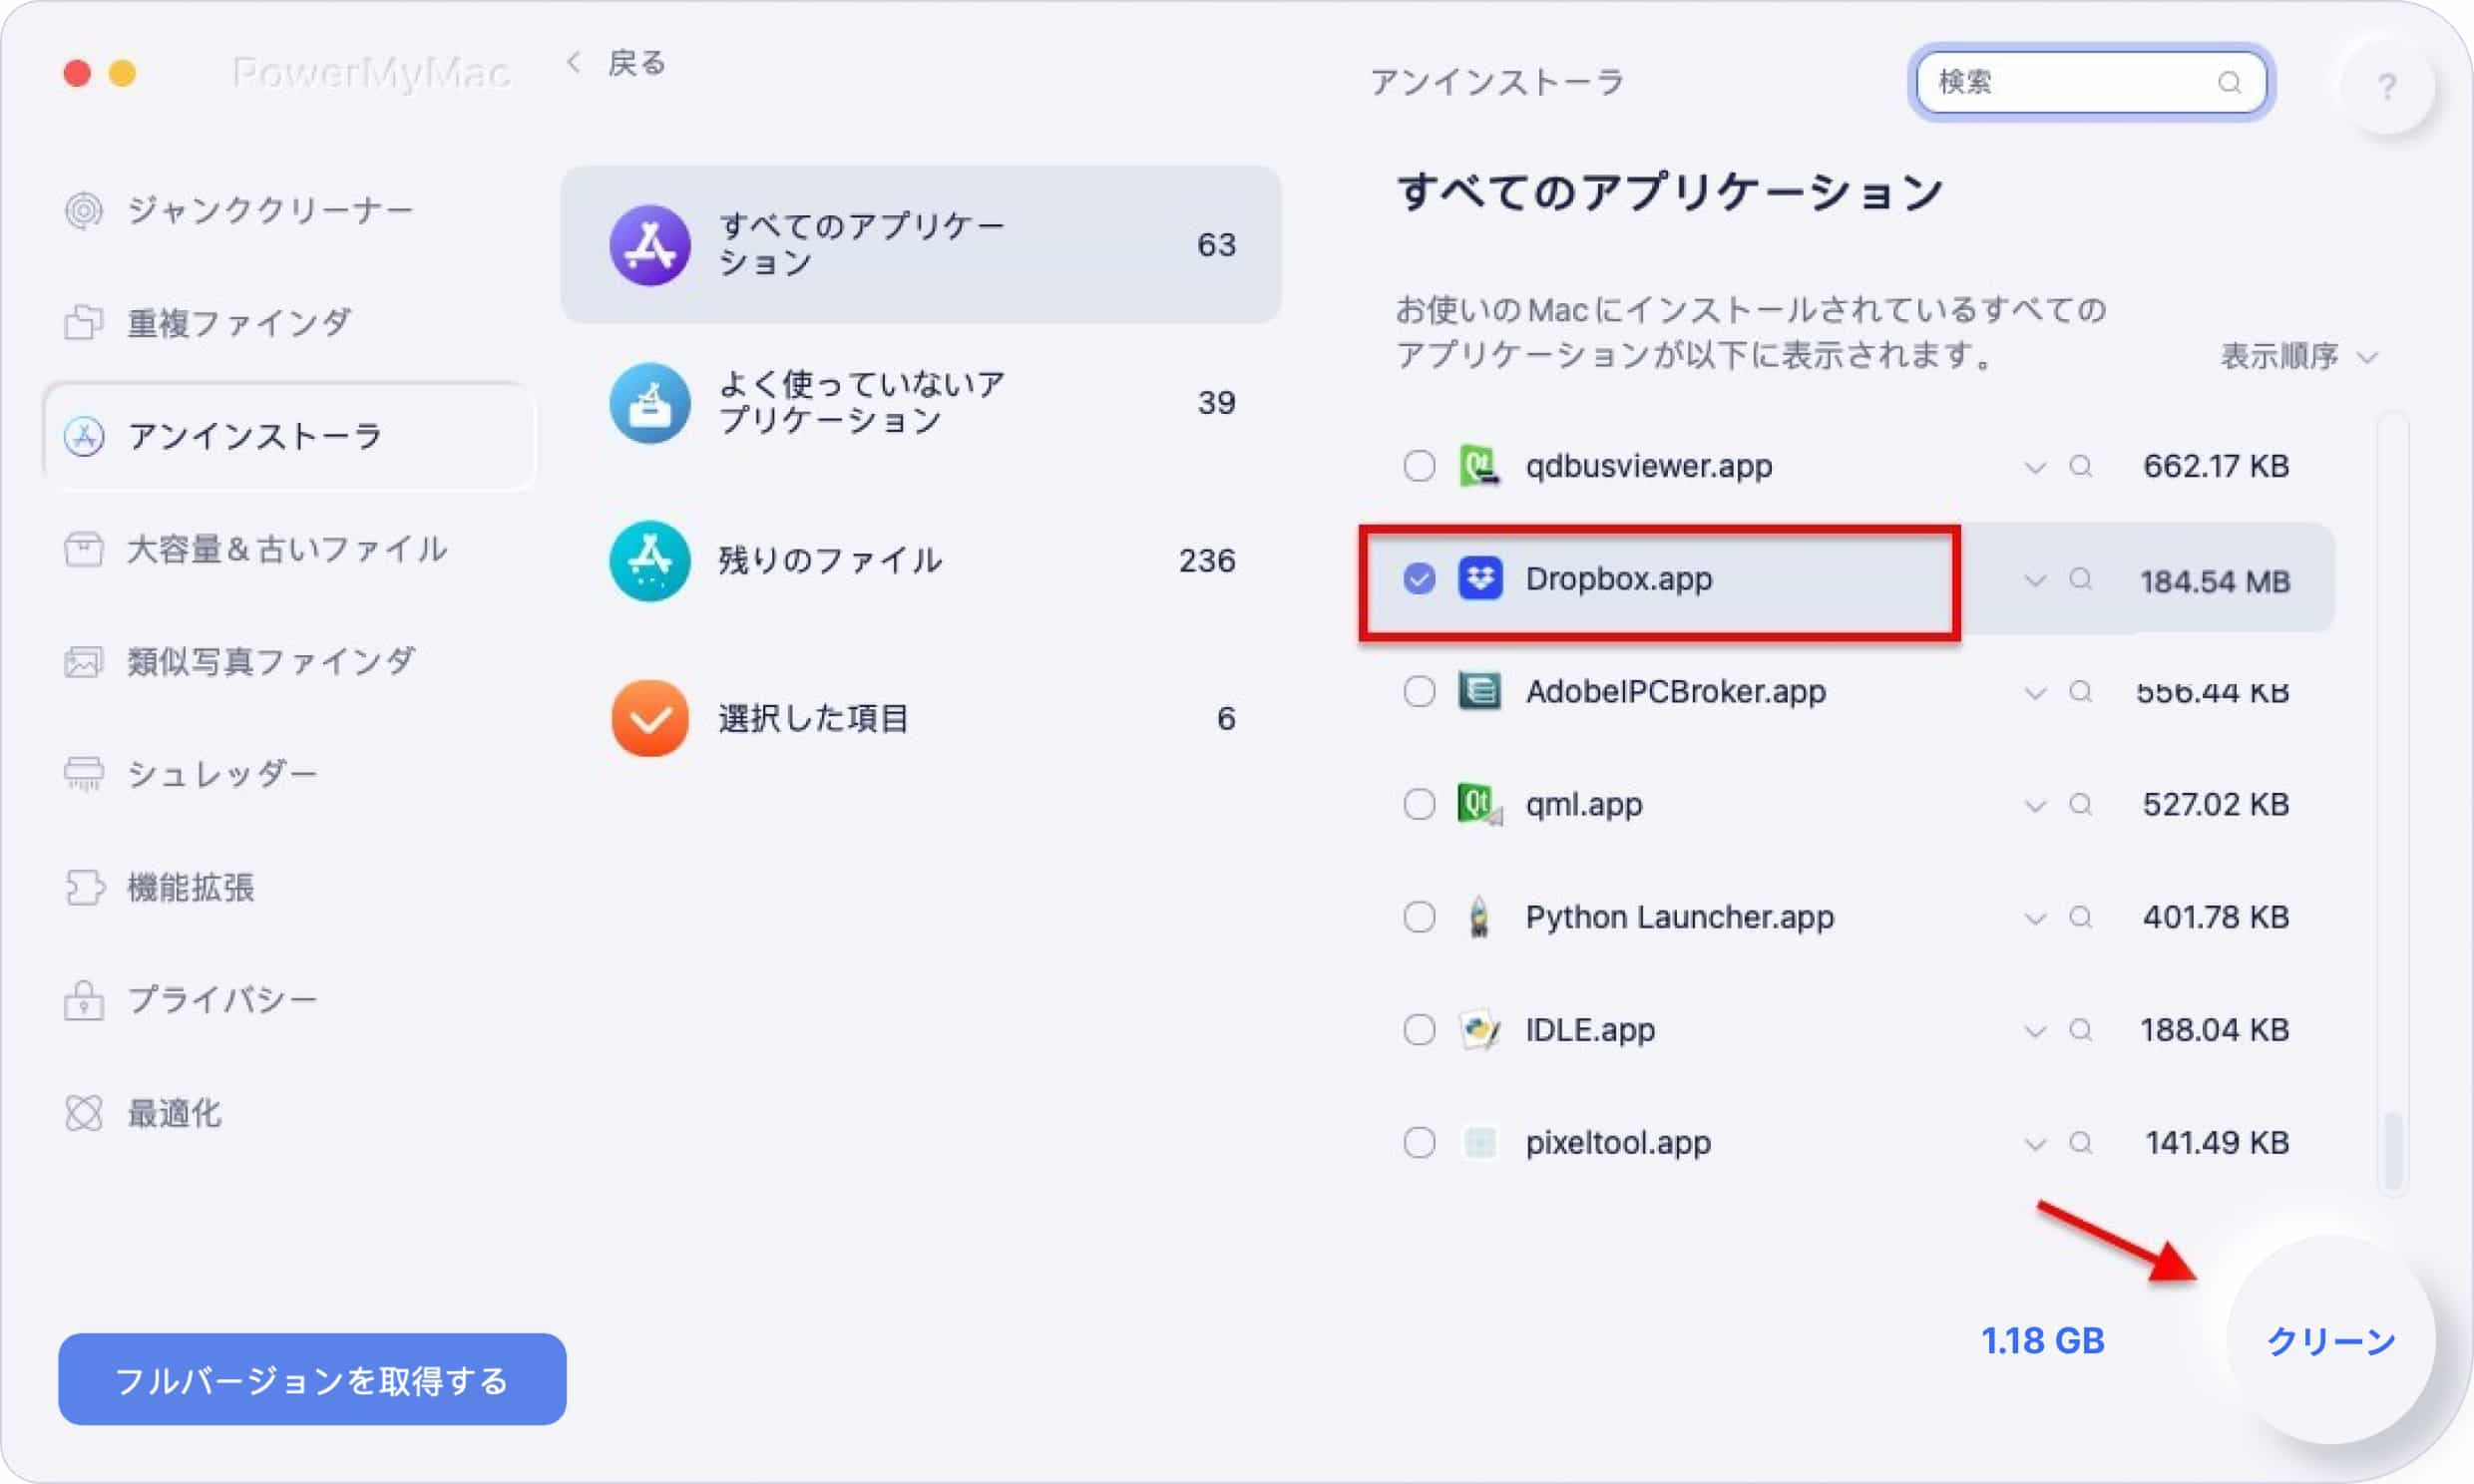Check the qml.app checkbox
The width and height of the screenshot is (2474, 1484).
tap(1419, 804)
